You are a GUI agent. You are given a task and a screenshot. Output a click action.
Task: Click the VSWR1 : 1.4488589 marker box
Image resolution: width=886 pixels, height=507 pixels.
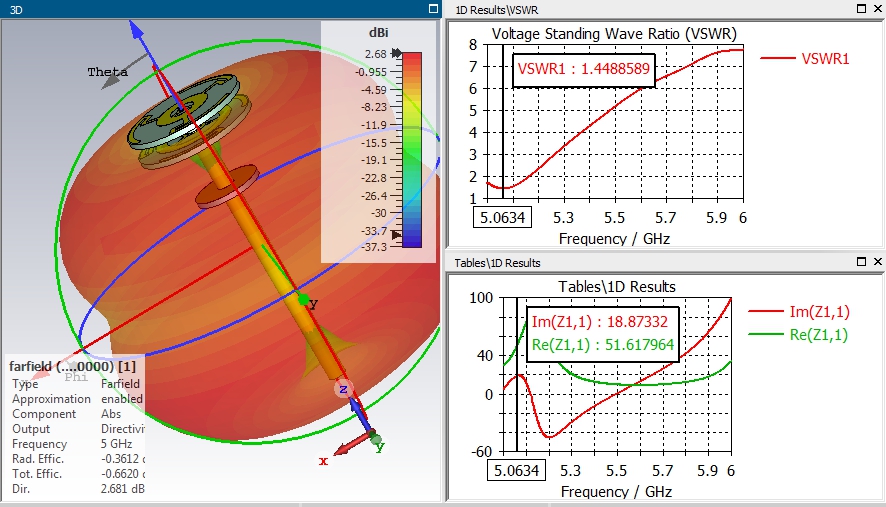pyautogui.click(x=584, y=70)
